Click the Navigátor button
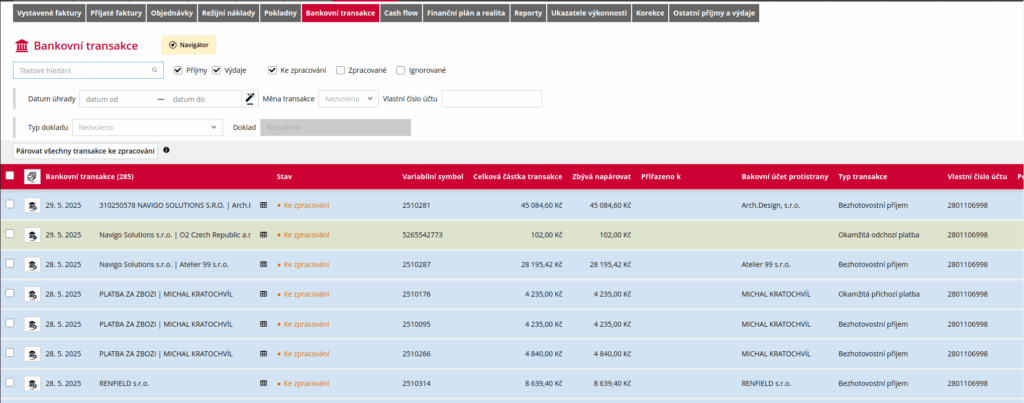The image size is (1024, 403). (x=189, y=45)
